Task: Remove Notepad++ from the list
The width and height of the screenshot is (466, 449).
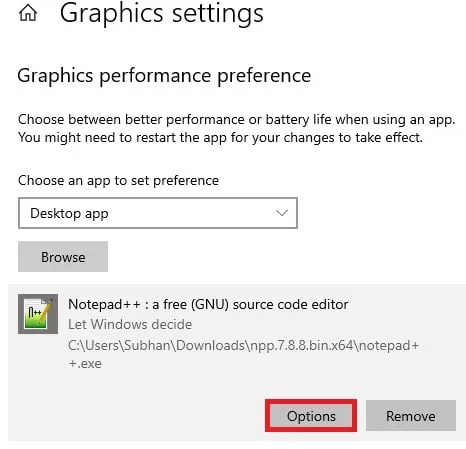Action: [x=411, y=416]
